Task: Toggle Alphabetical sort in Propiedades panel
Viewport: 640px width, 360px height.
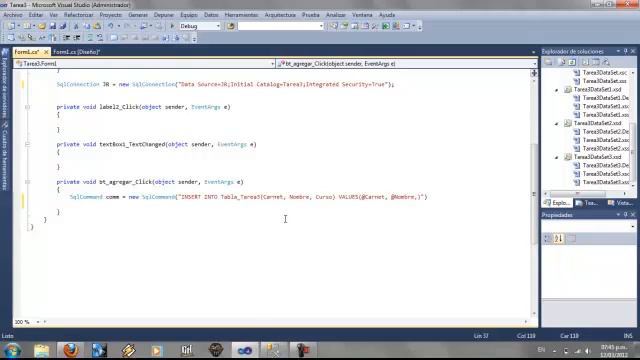Action: pos(559,238)
